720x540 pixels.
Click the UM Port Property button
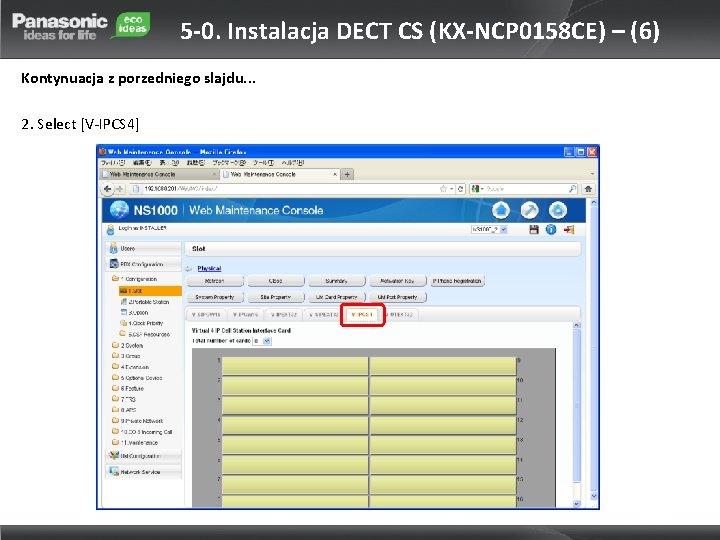coord(397,297)
